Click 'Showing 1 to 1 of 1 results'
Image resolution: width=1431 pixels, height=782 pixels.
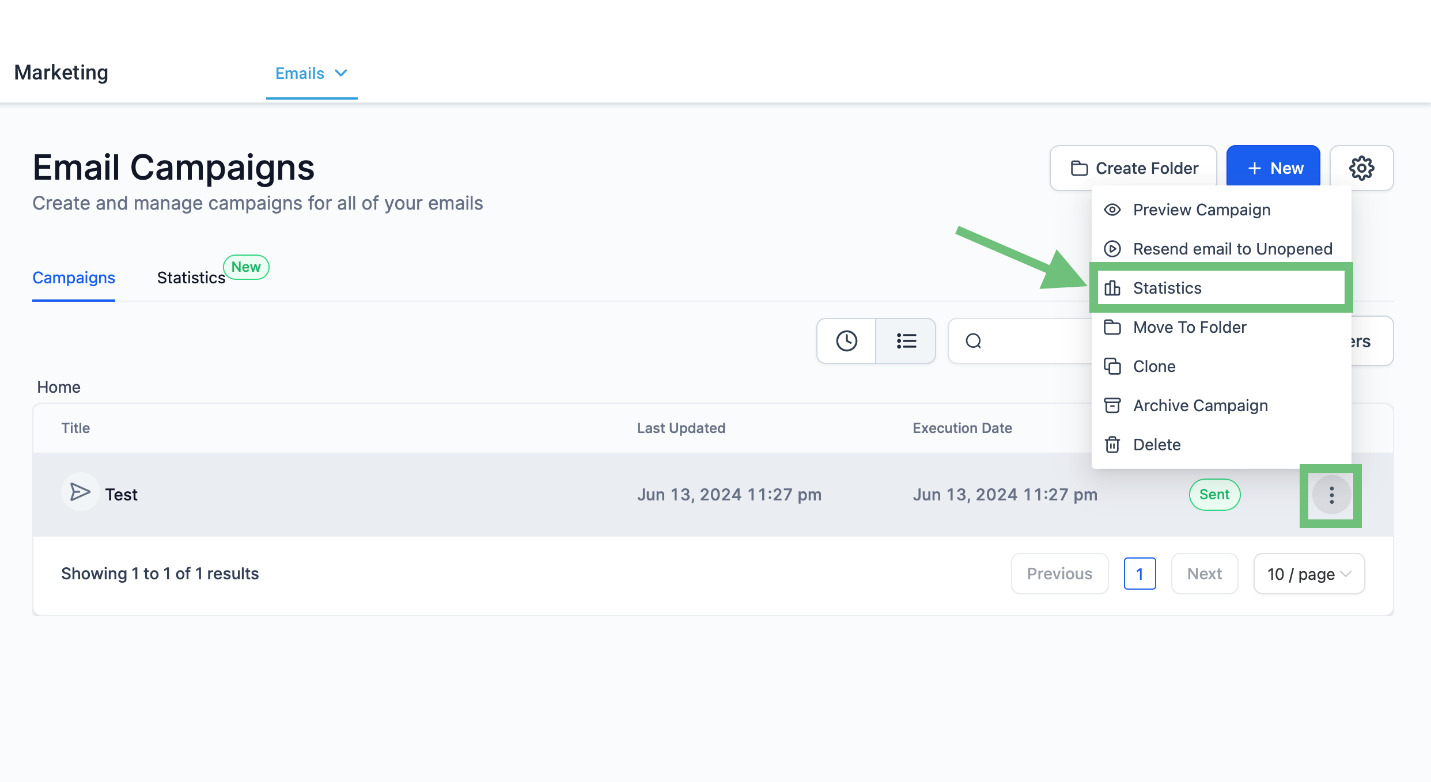click(160, 574)
